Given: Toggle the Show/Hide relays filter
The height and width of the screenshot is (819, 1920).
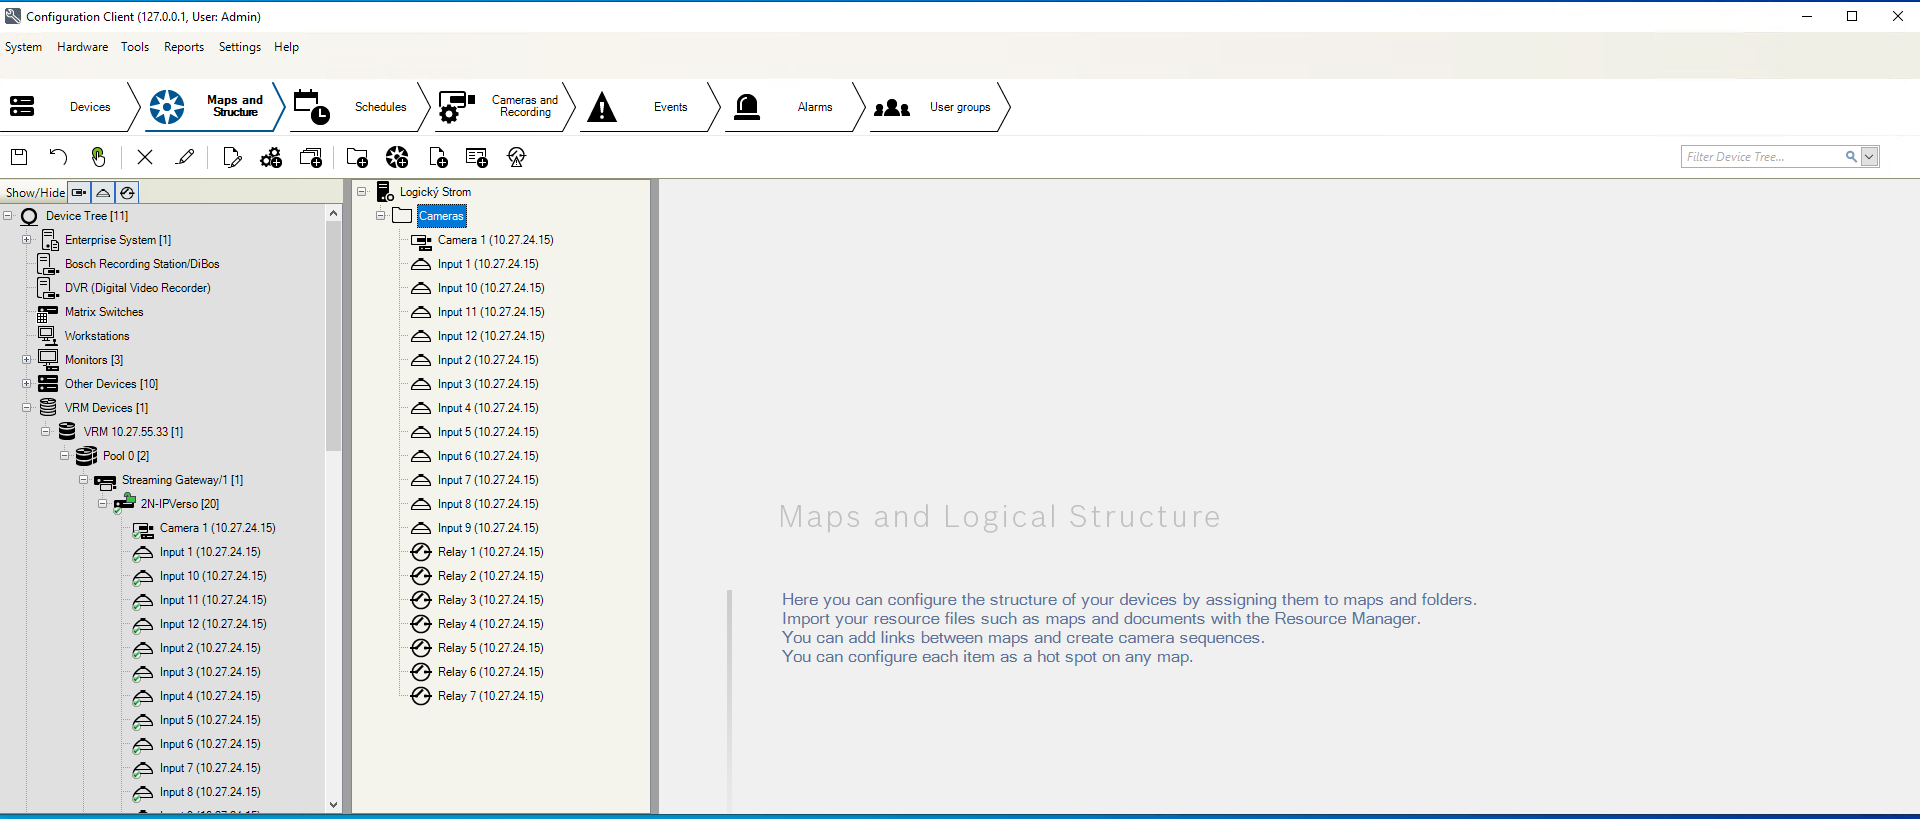Looking at the screenshot, I should pyautogui.click(x=127, y=192).
